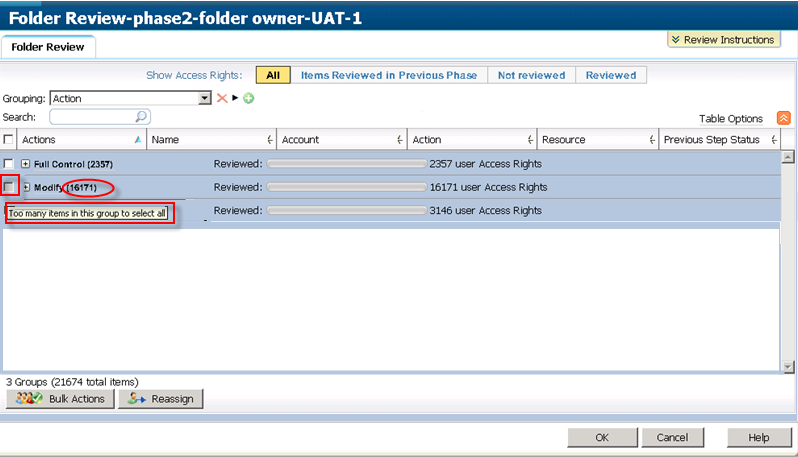Screen dimensions: 798x457
Task: Open the Grouping dropdown
Action: point(205,98)
